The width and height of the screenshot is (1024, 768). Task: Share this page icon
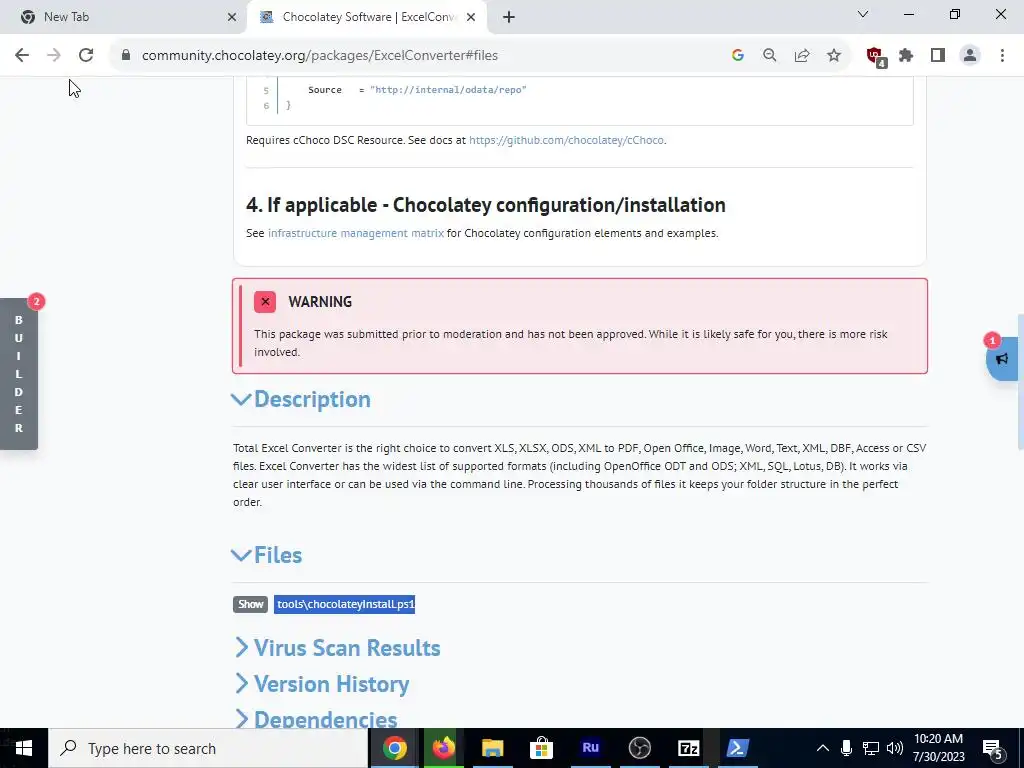pos(802,56)
